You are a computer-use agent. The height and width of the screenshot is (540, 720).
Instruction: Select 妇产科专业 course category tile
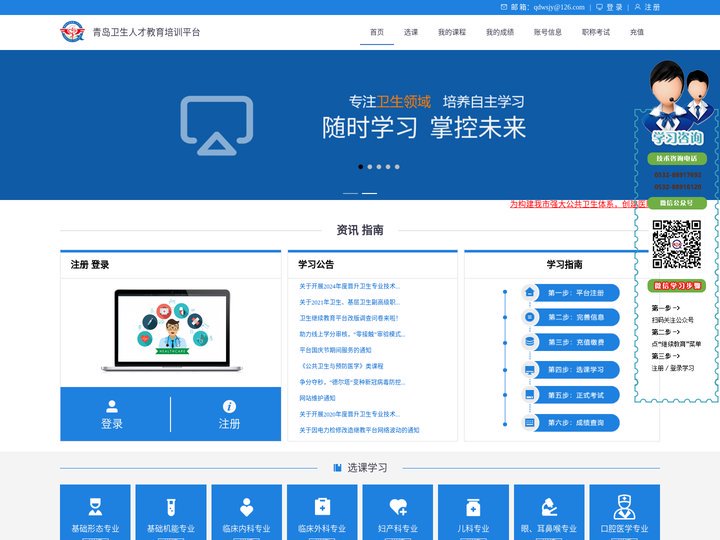tap(398, 512)
